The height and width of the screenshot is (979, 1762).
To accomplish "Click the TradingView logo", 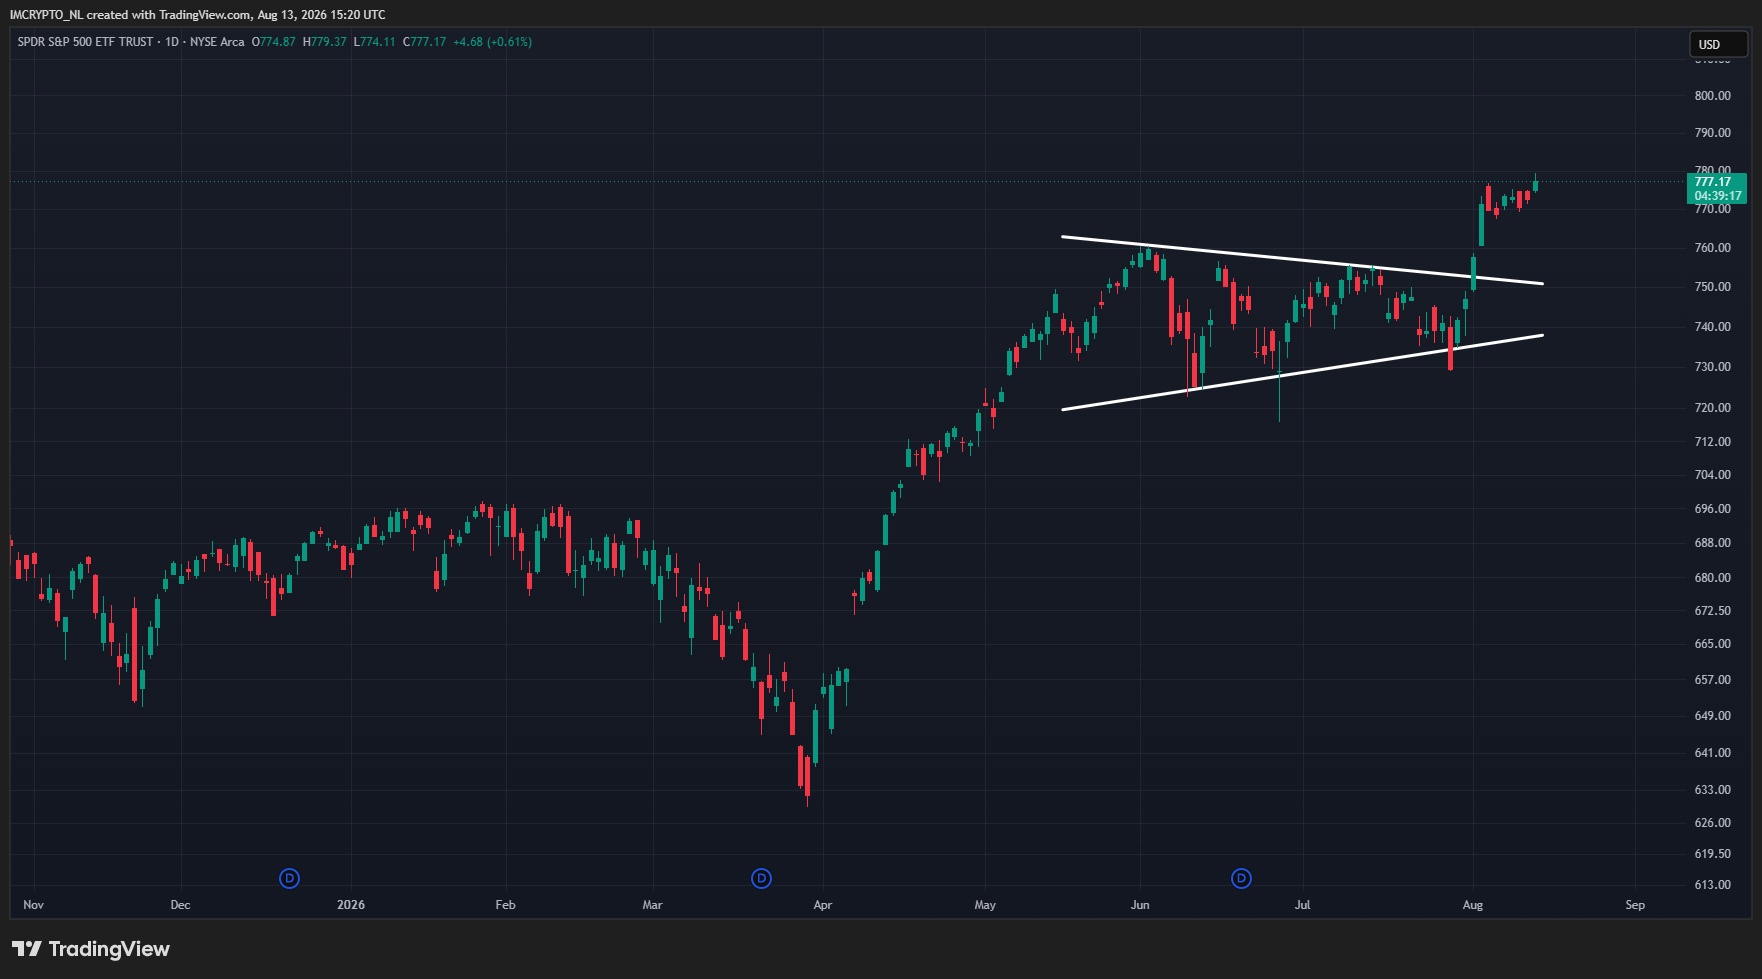I will coord(91,949).
